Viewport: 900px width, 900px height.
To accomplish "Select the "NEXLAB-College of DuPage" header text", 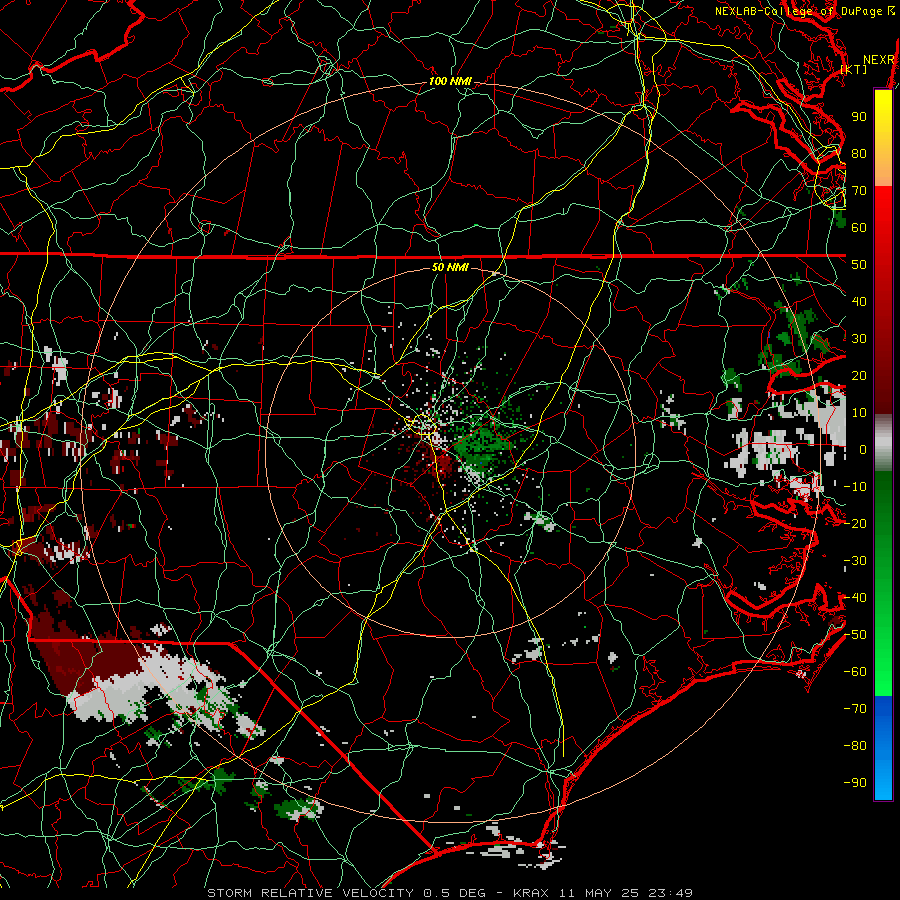I will 798,11.
